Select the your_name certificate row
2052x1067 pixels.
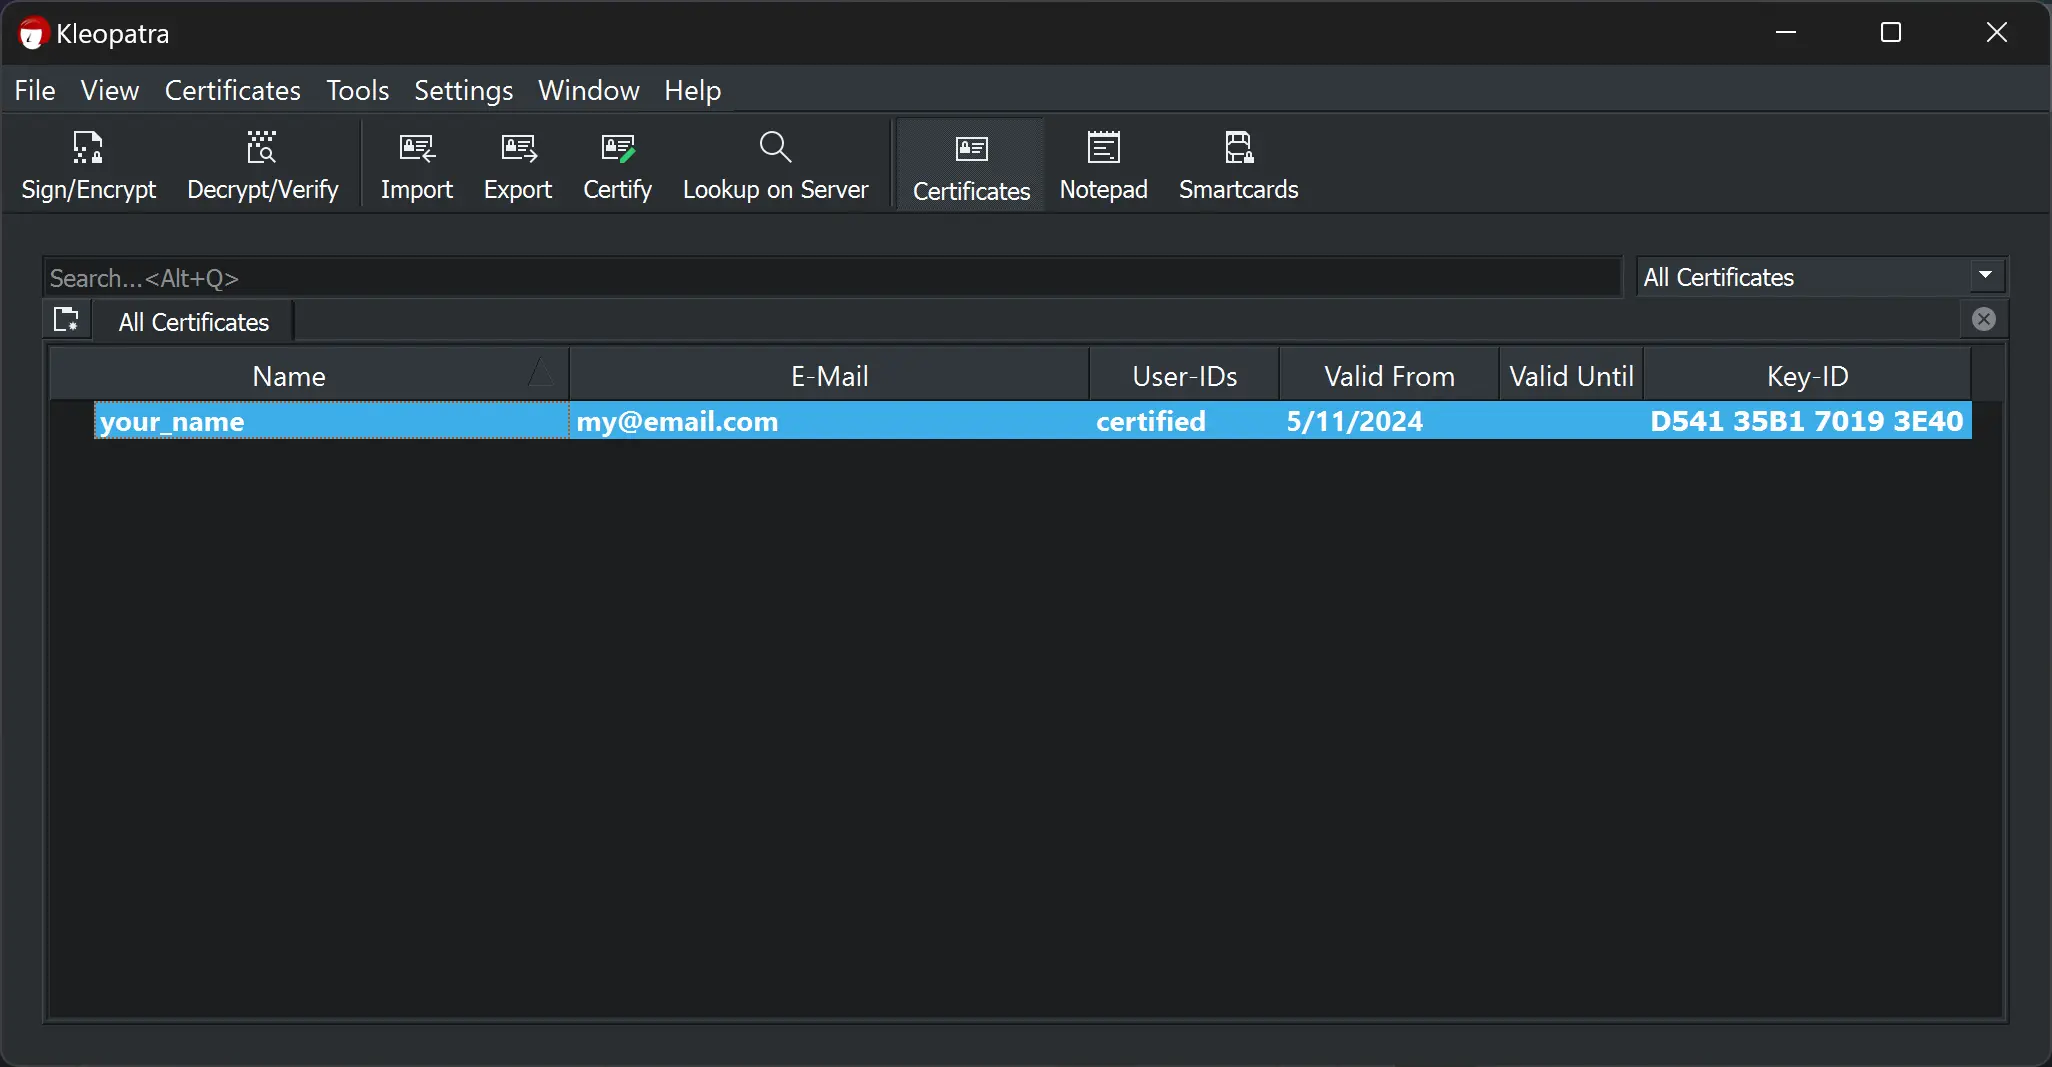(1033, 421)
